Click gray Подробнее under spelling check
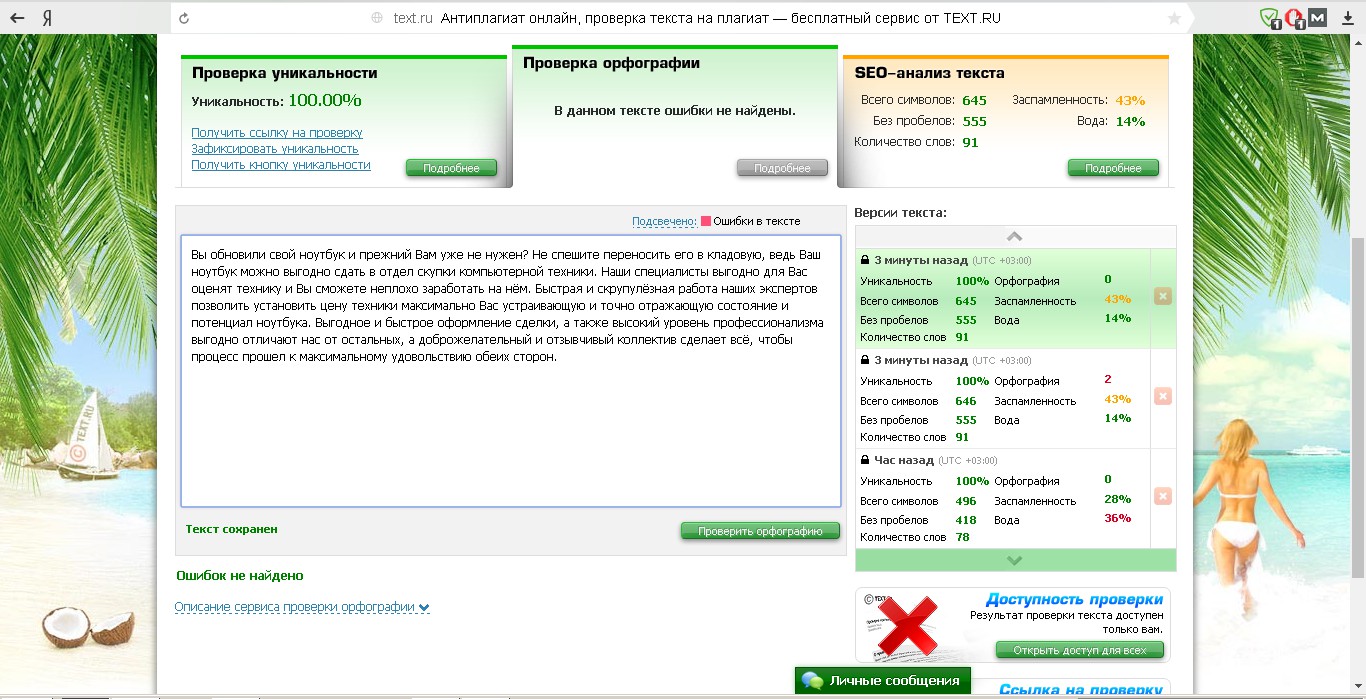The image size is (1366, 699). 782,168
